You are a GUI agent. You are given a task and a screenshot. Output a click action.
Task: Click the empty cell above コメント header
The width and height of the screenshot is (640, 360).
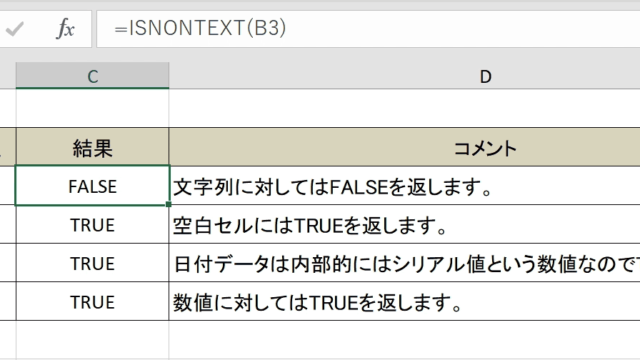[x=404, y=108]
